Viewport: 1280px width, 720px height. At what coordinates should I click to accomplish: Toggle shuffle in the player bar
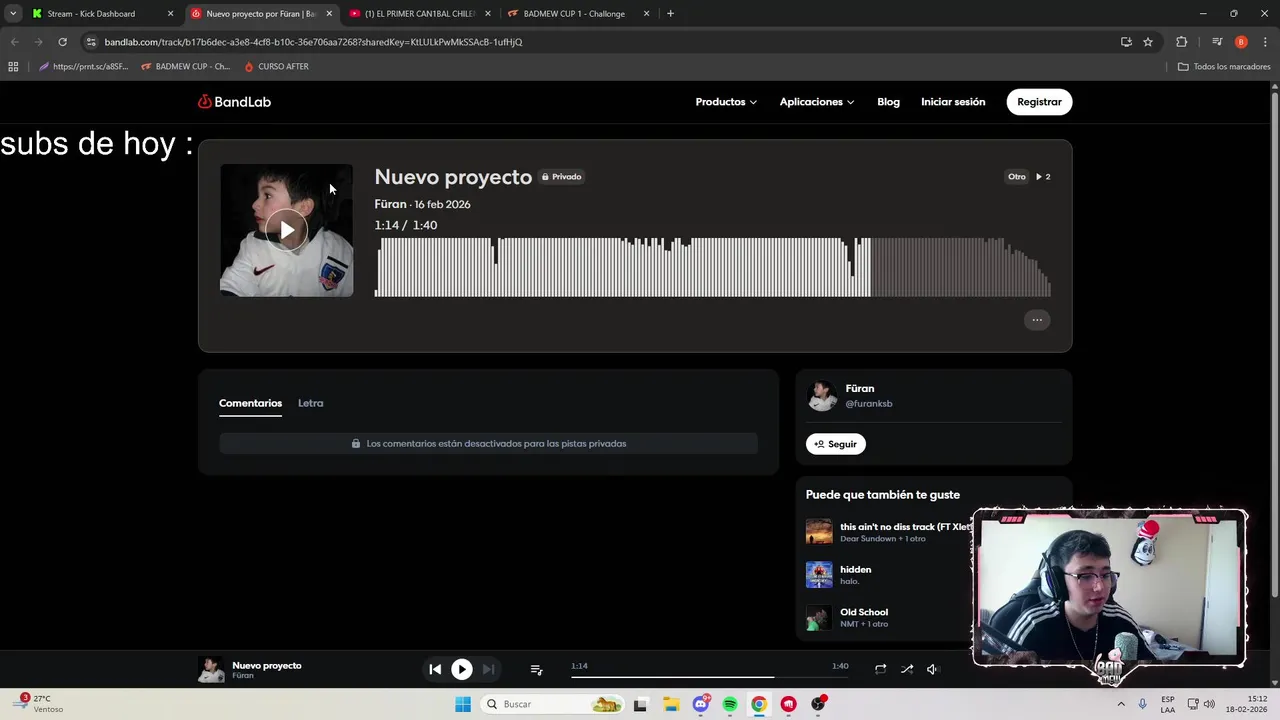click(907, 669)
